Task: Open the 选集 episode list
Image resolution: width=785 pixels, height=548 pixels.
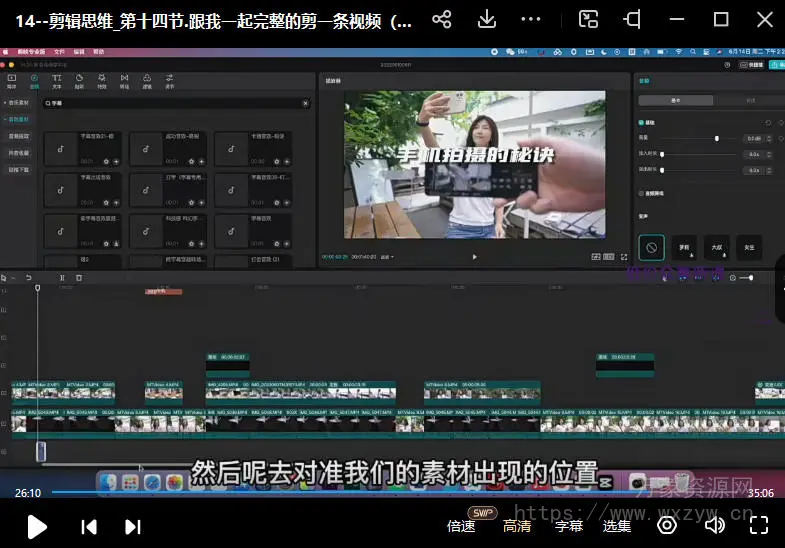Action: [x=617, y=526]
